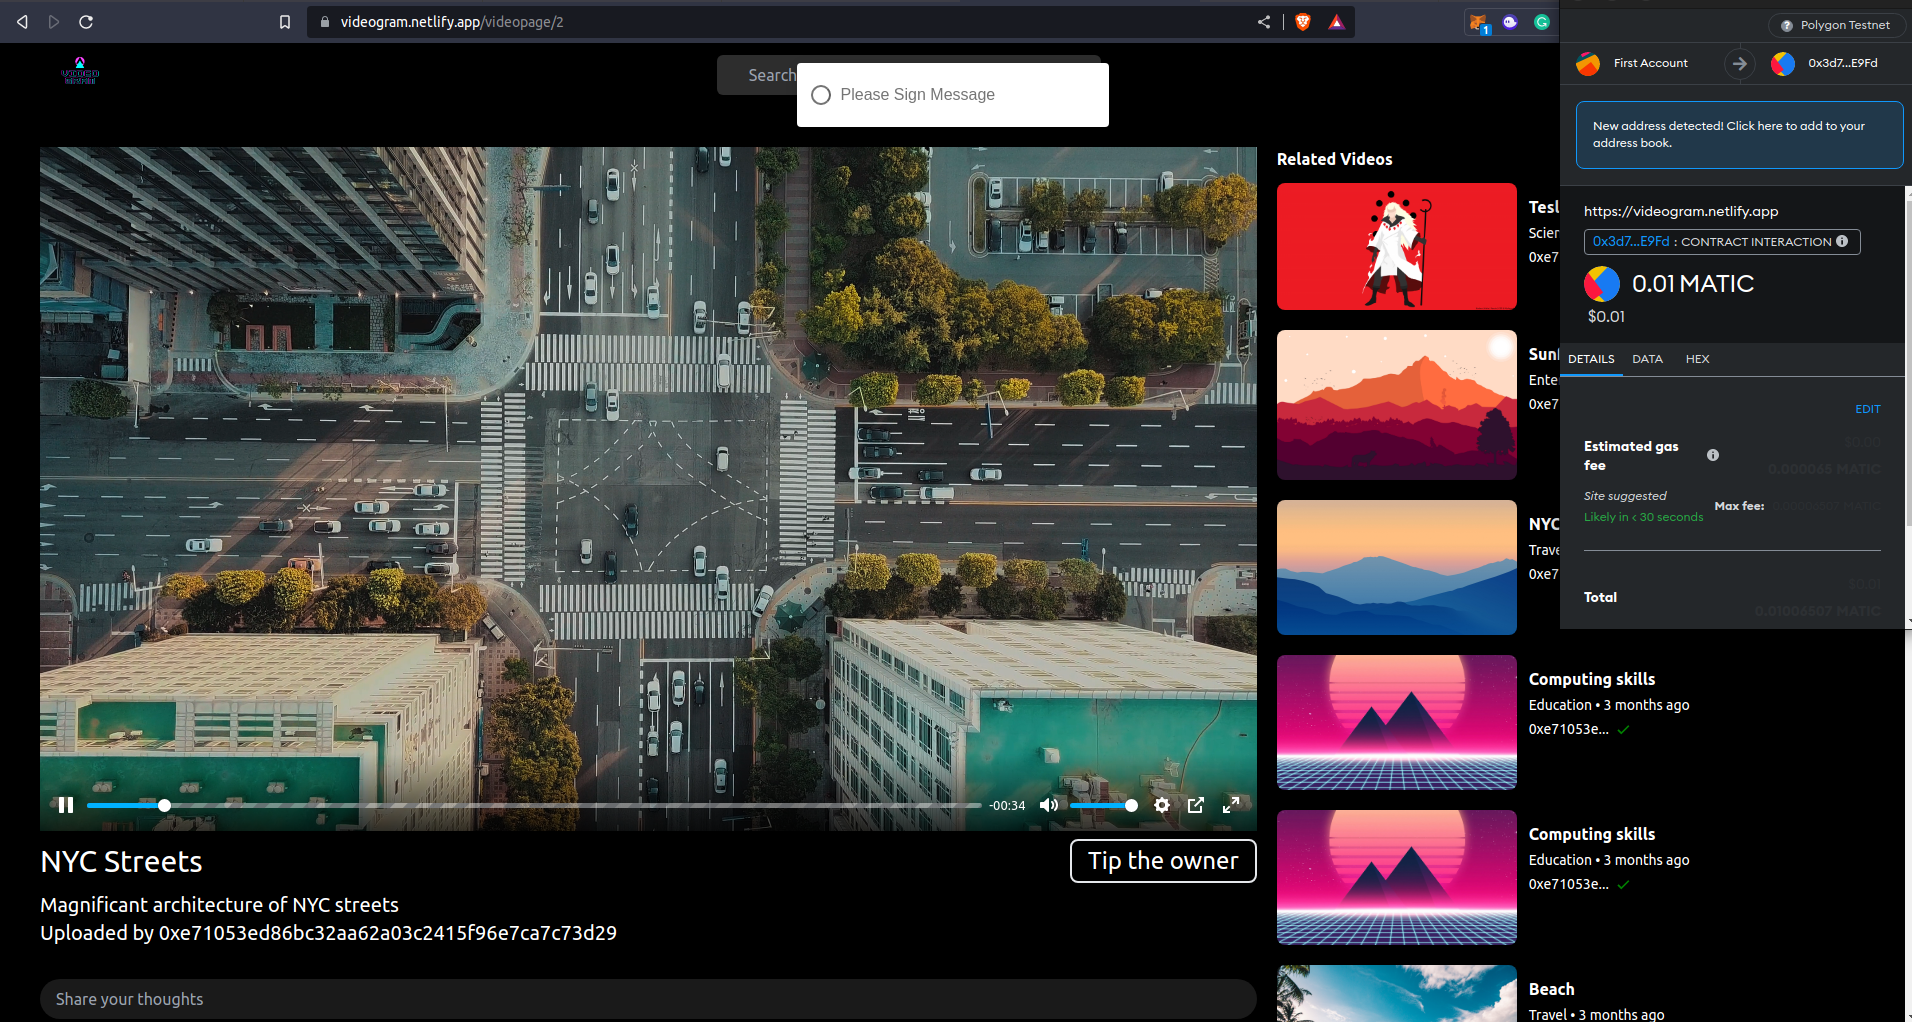1912x1022 pixels.
Task: Click the Total label in MetaMask
Action: [1600, 597]
